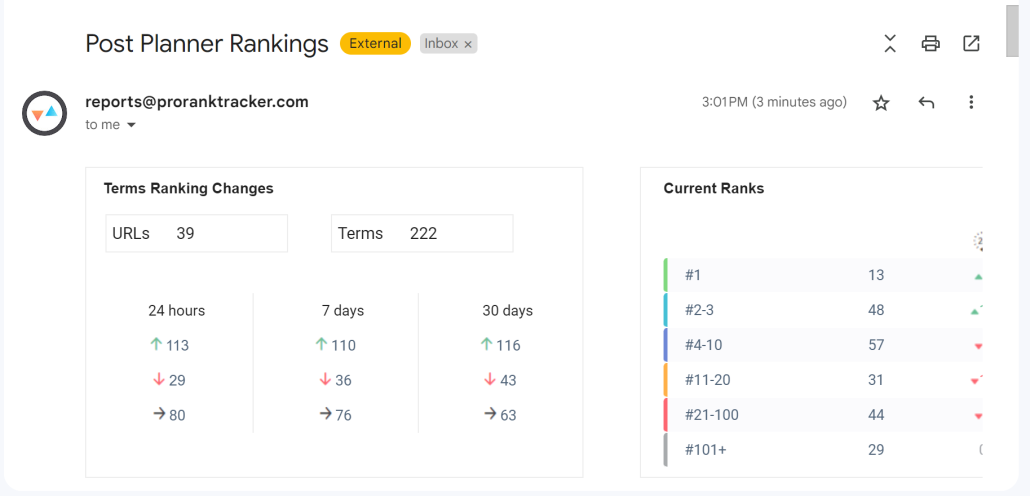
Task: Click the green color bar of #1 row
Action: pyautogui.click(x=665, y=275)
